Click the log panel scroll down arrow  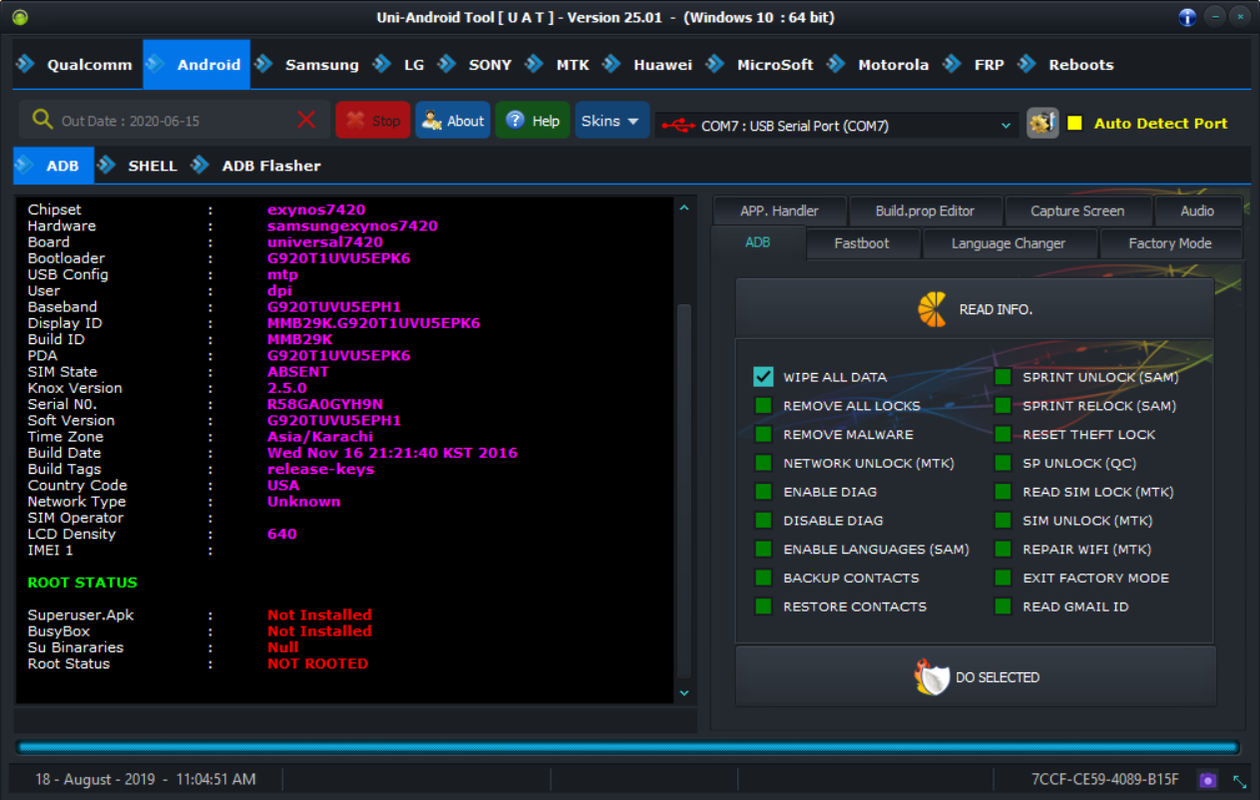(x=684, y=692)
